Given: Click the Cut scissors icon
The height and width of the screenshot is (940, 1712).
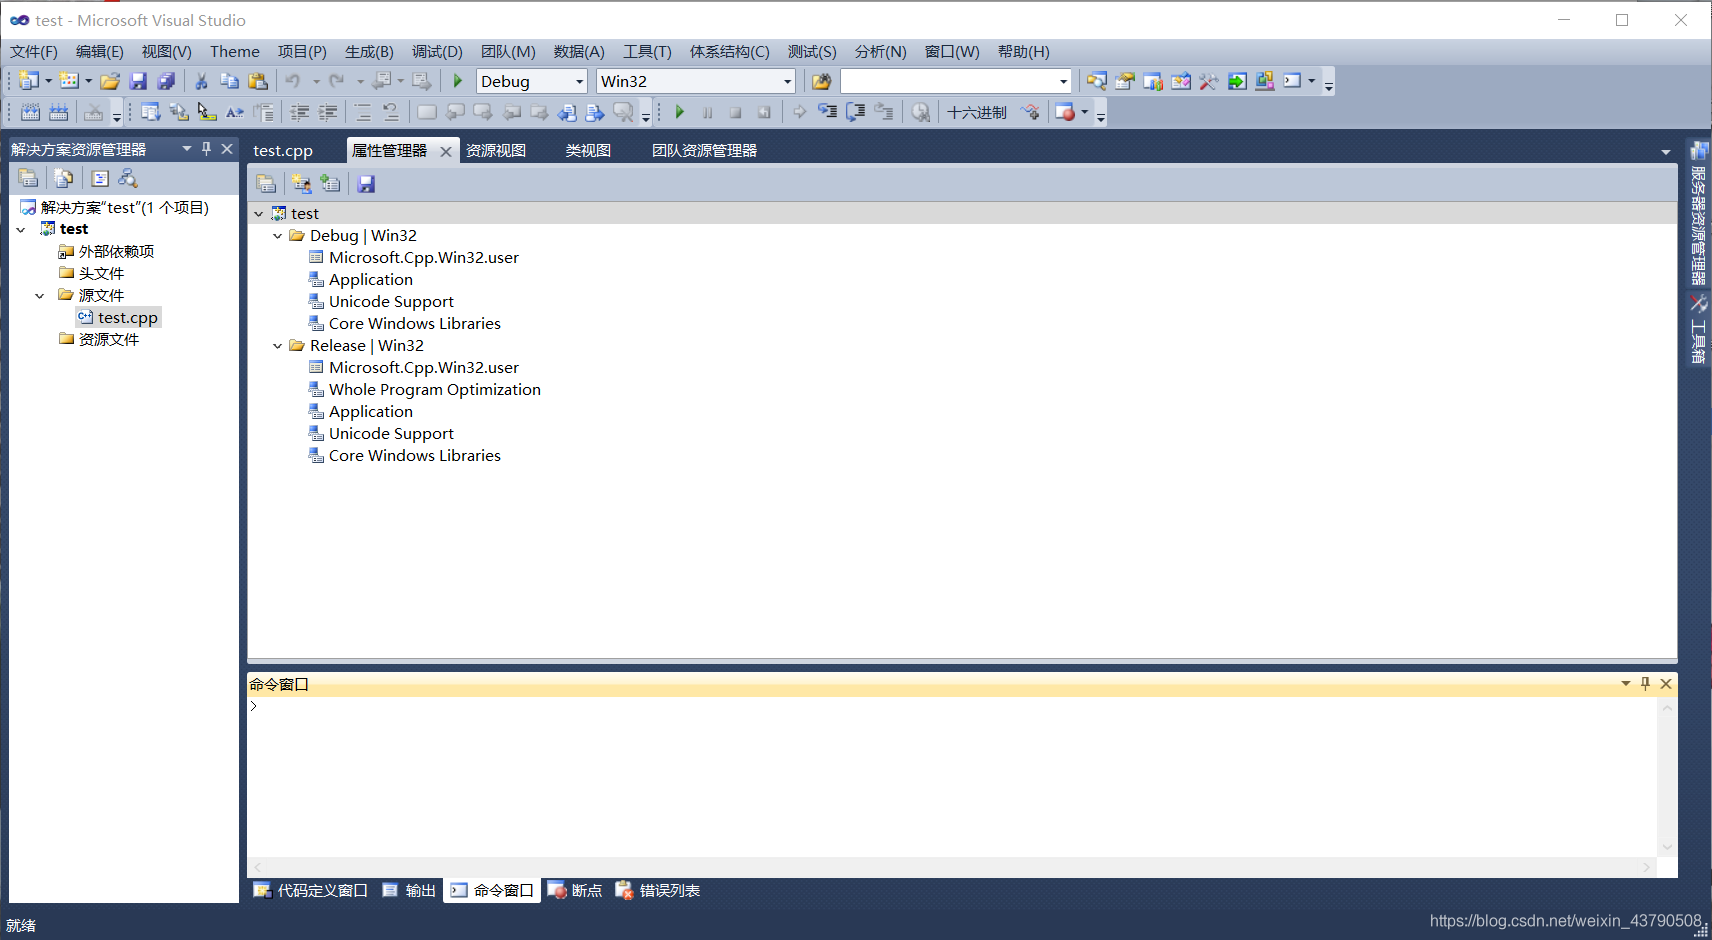Looking at the screenshot, I should coord(201,81).
